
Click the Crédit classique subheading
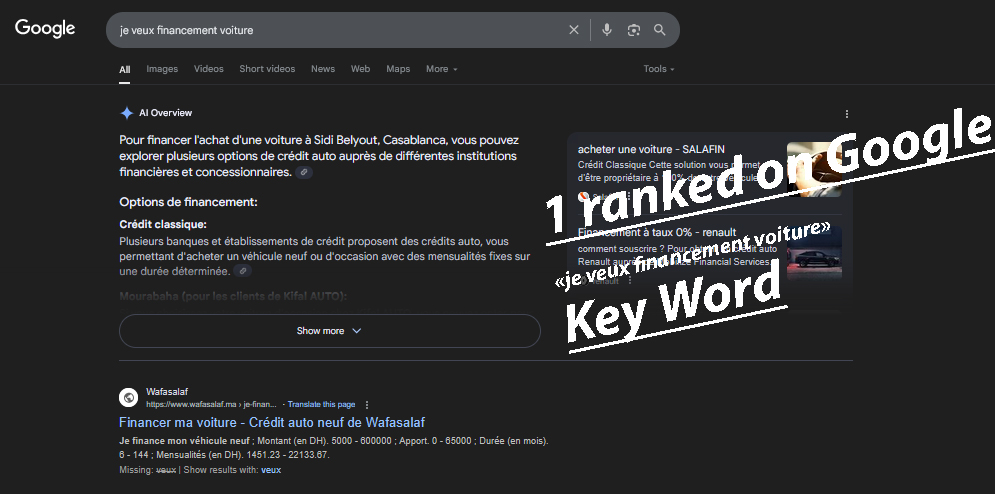click(x=163, y=224)
